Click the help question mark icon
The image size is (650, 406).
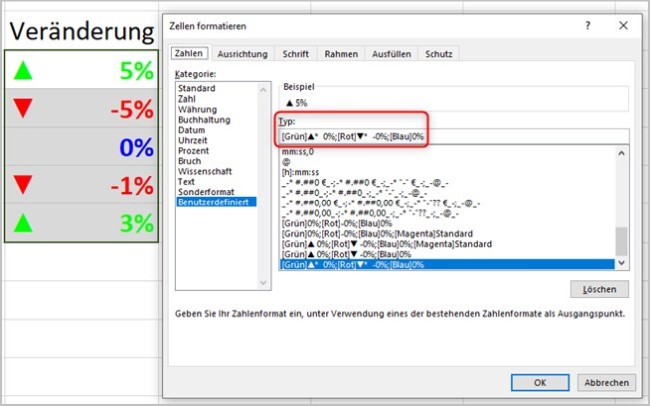click(x=587, y=26)
